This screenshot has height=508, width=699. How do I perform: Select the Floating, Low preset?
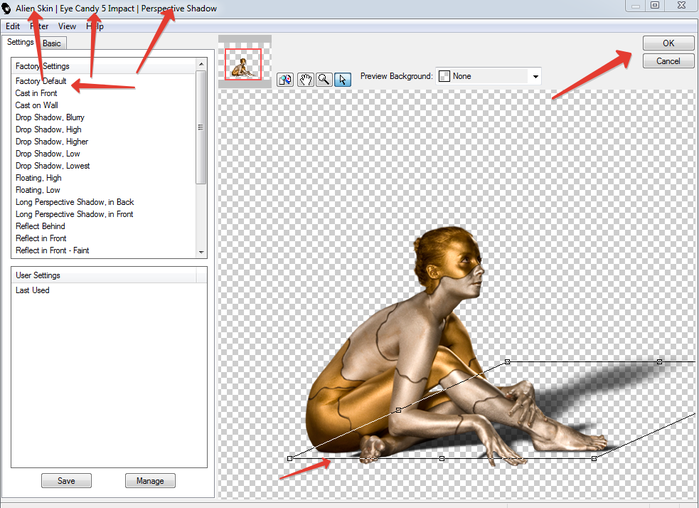click(37, 190)
